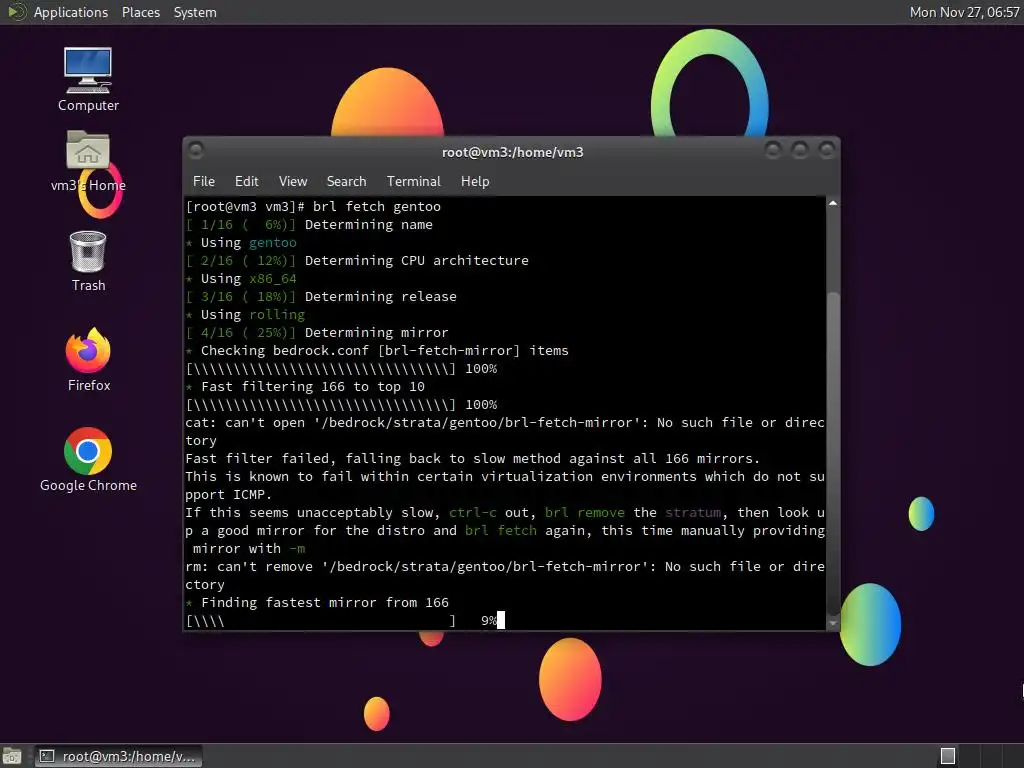
Task: Launch Google Chrome from the desktop
Action: (x=88, y=460)
